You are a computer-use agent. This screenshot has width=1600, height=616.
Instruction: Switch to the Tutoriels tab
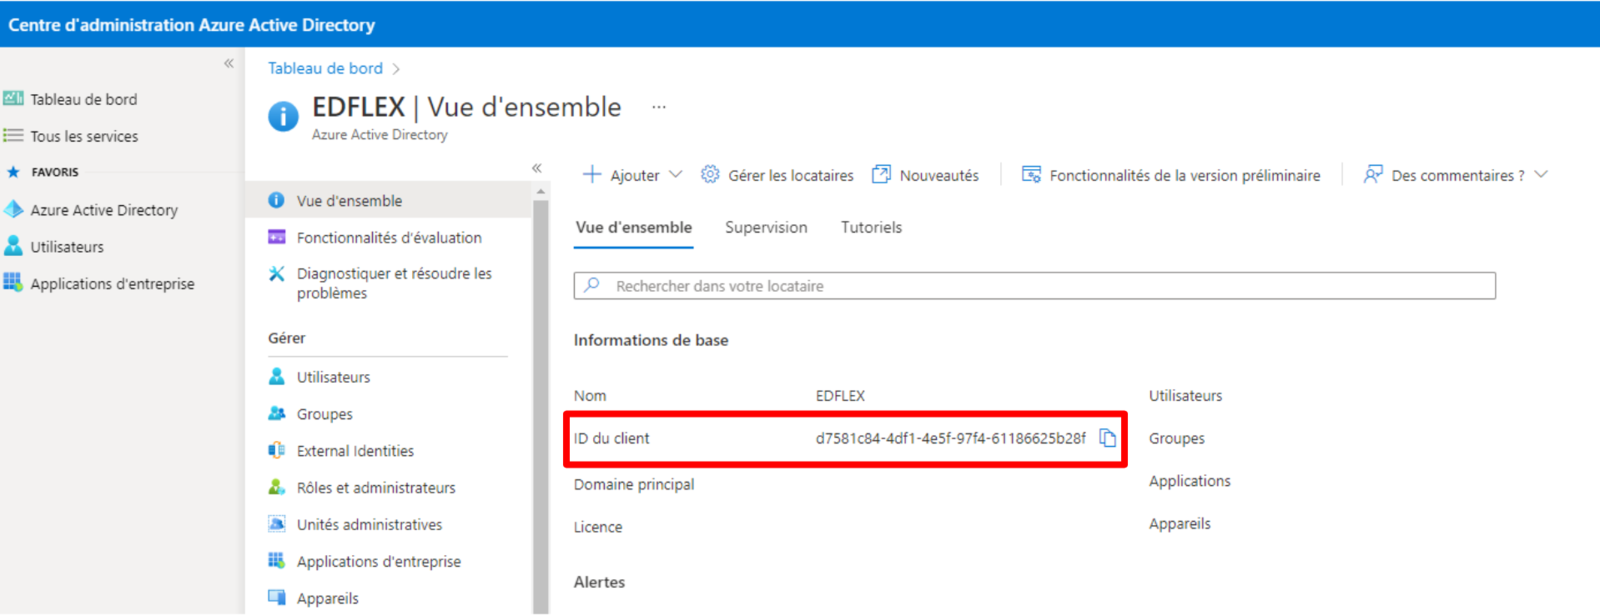tap(871, 227)
